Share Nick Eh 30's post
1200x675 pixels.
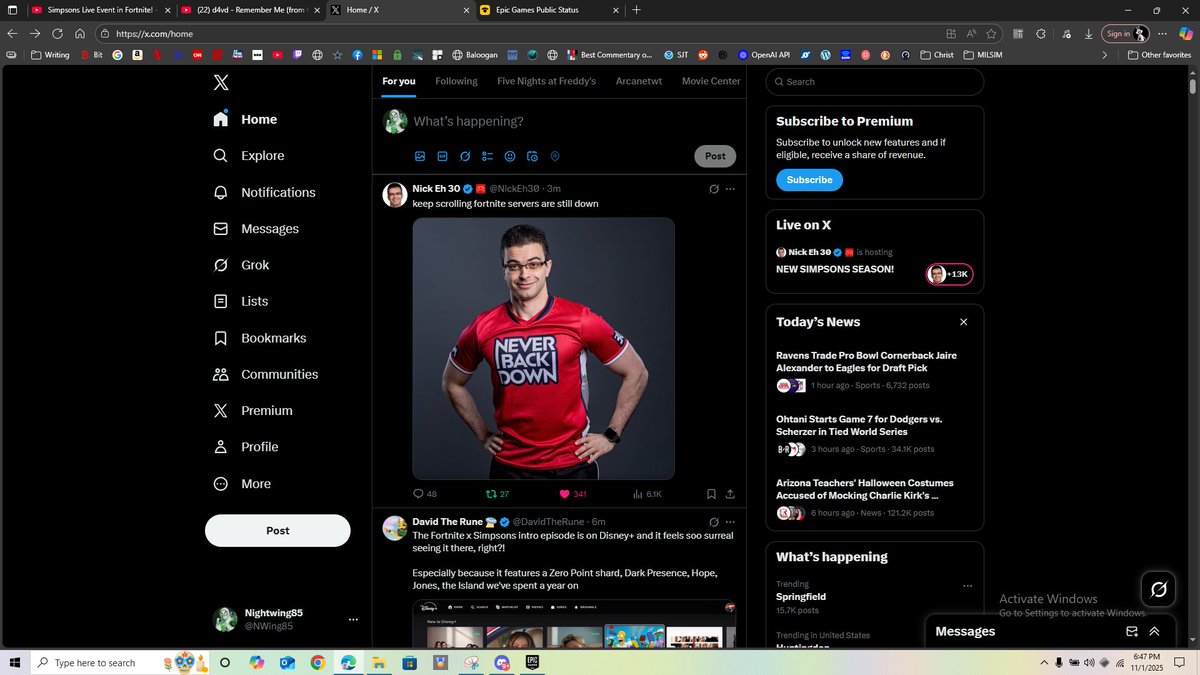tap(730, 494)
